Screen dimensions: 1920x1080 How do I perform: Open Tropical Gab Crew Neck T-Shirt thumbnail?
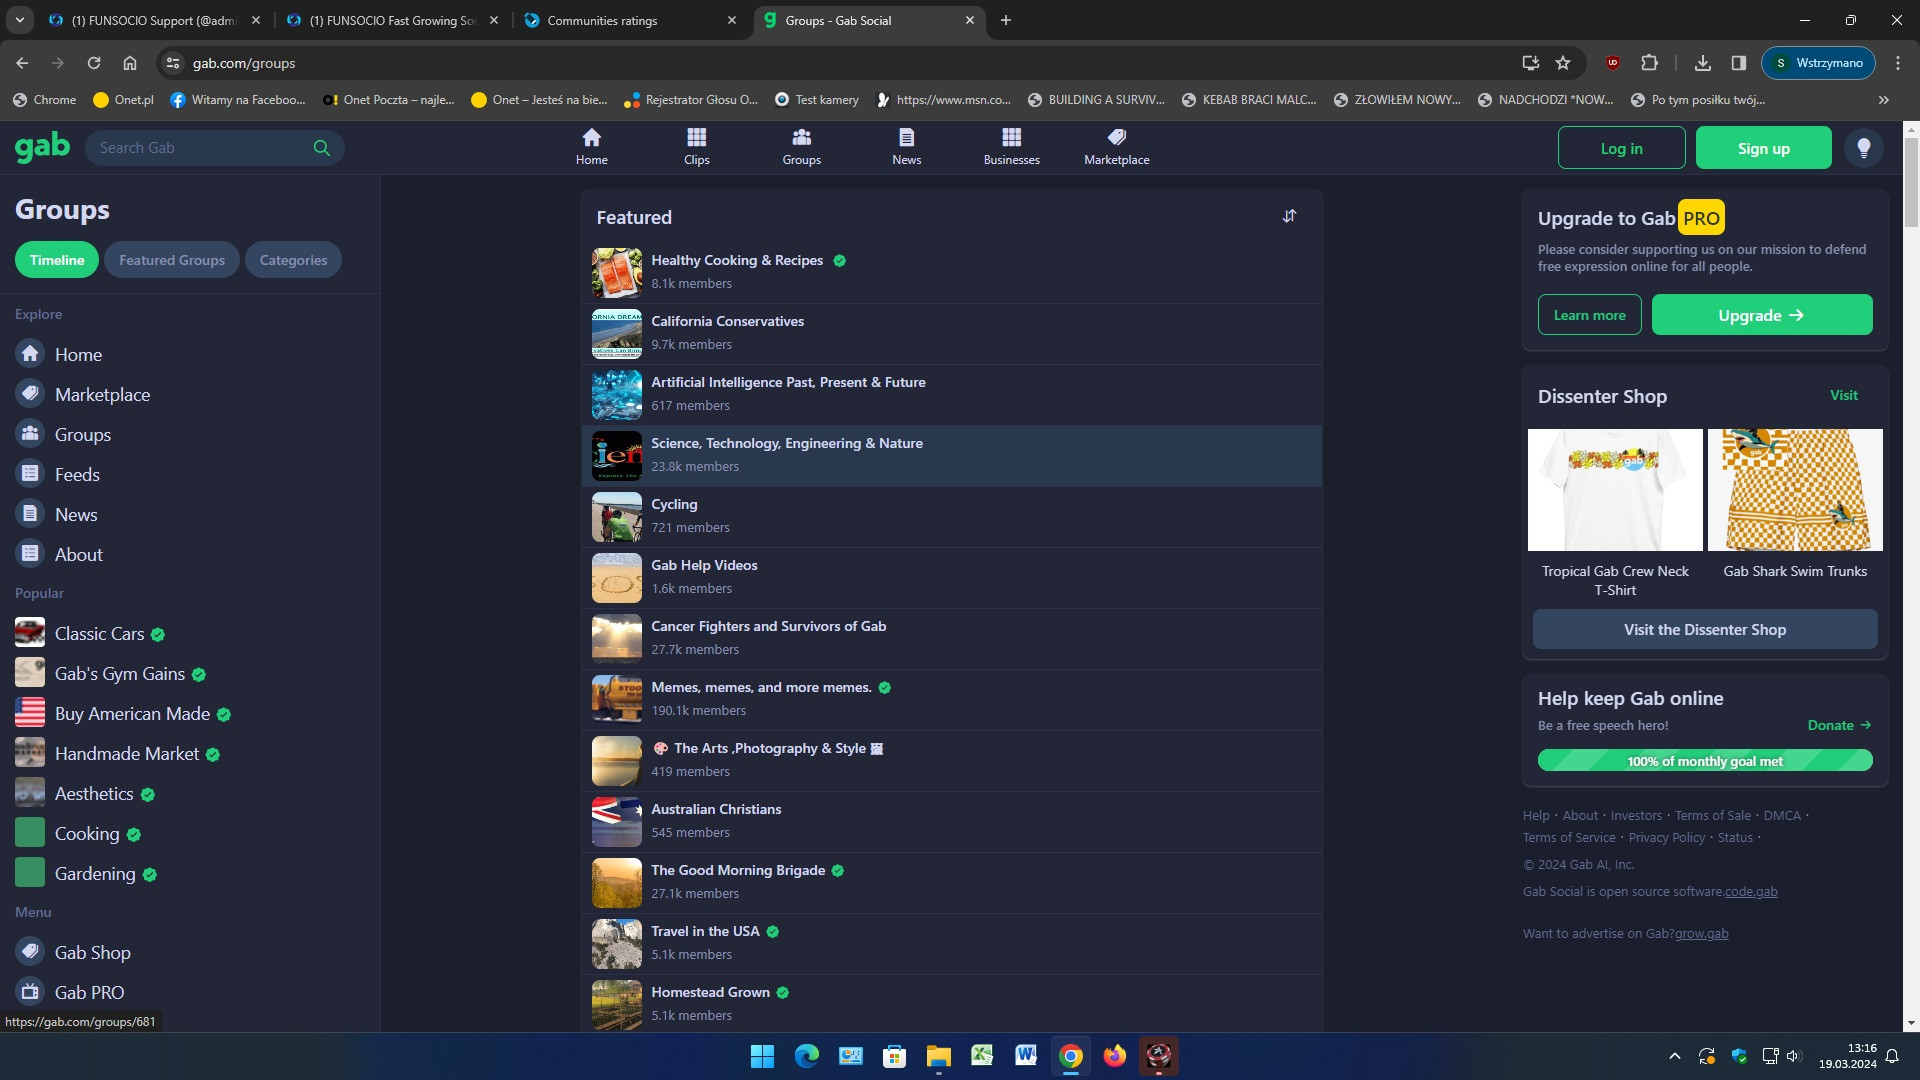point(1614,490)
